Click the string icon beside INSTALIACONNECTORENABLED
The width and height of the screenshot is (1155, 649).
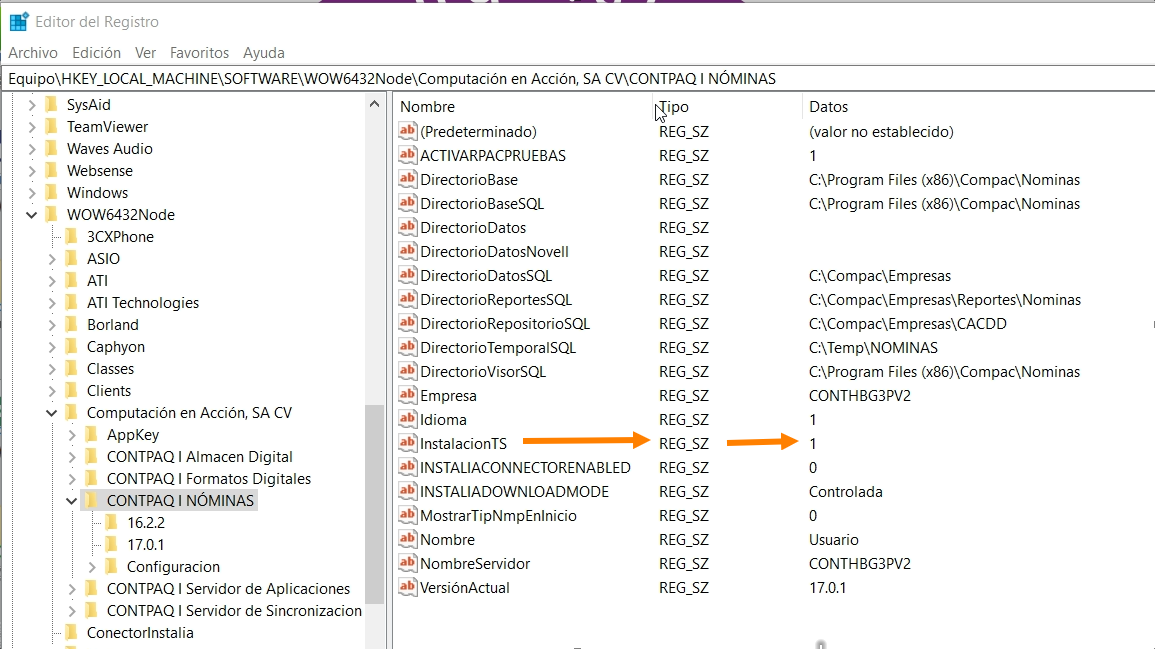[x=407, y=468]
